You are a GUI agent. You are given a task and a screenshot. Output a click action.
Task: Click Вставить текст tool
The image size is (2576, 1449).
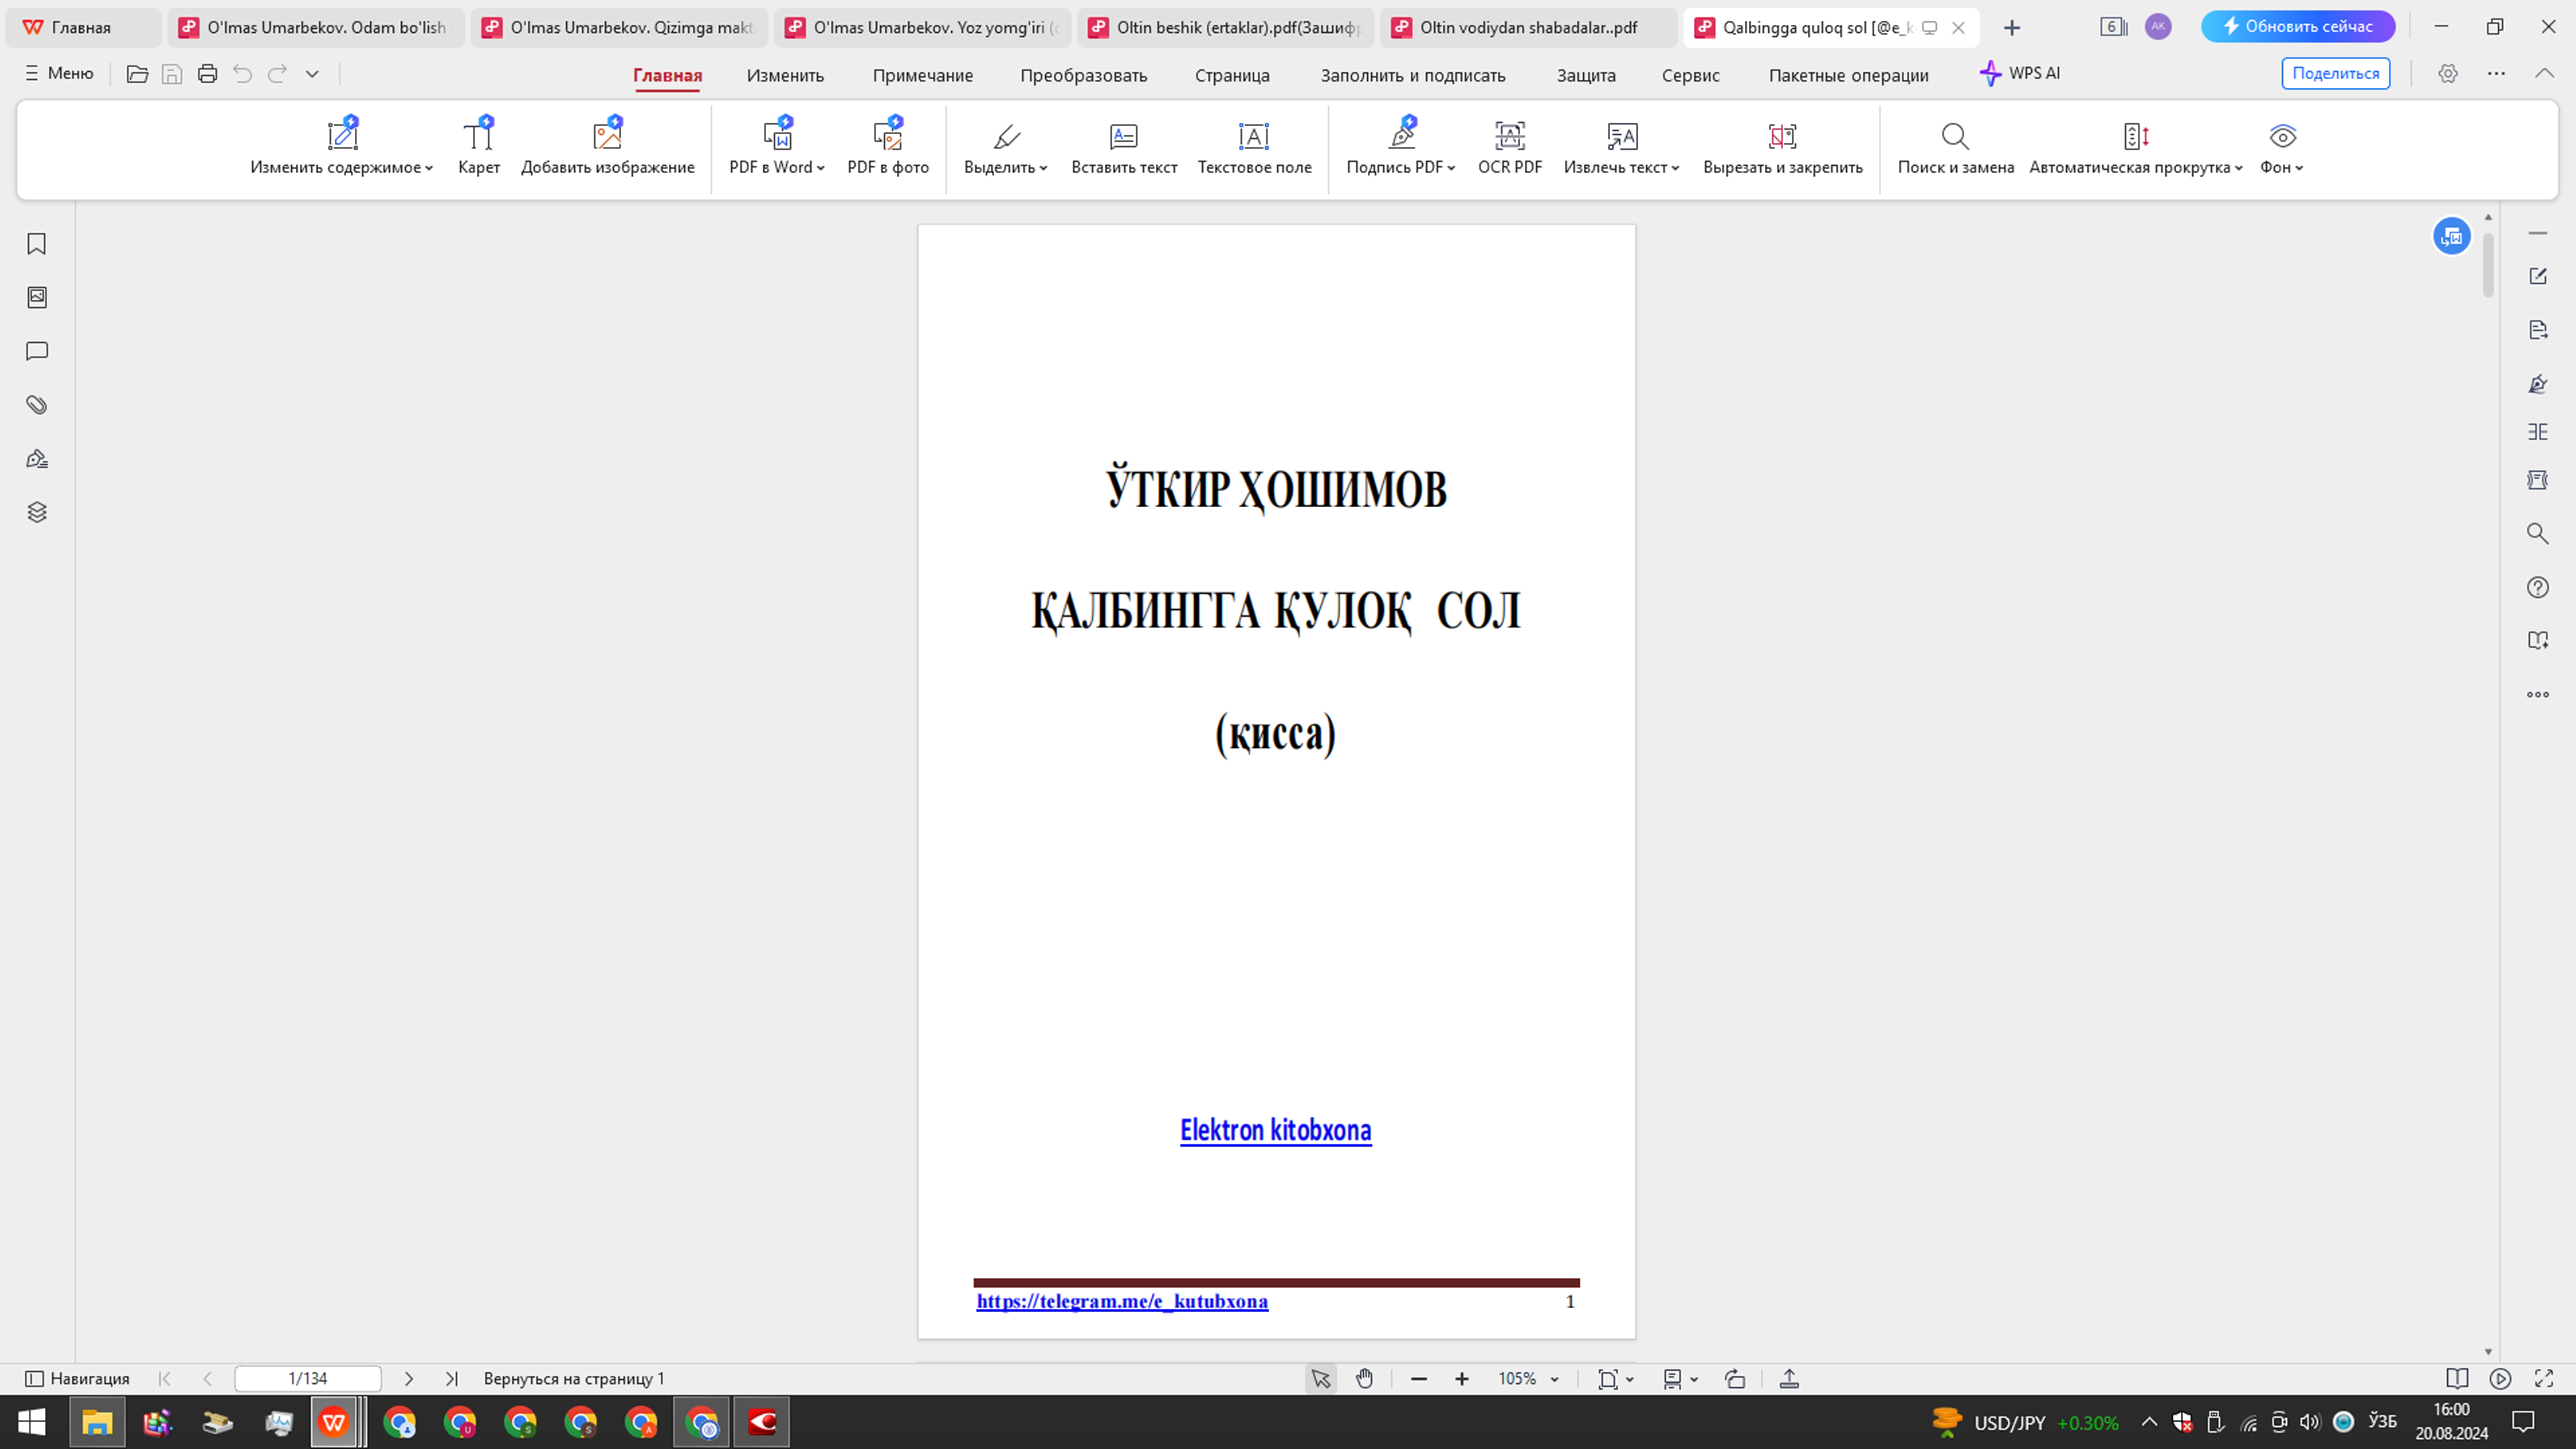click(1124, 147)
